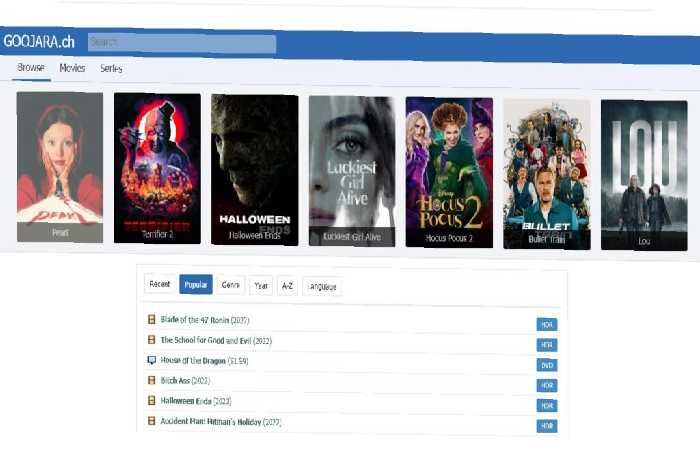
Task: Select the Popular filter button
Action: 196,284
